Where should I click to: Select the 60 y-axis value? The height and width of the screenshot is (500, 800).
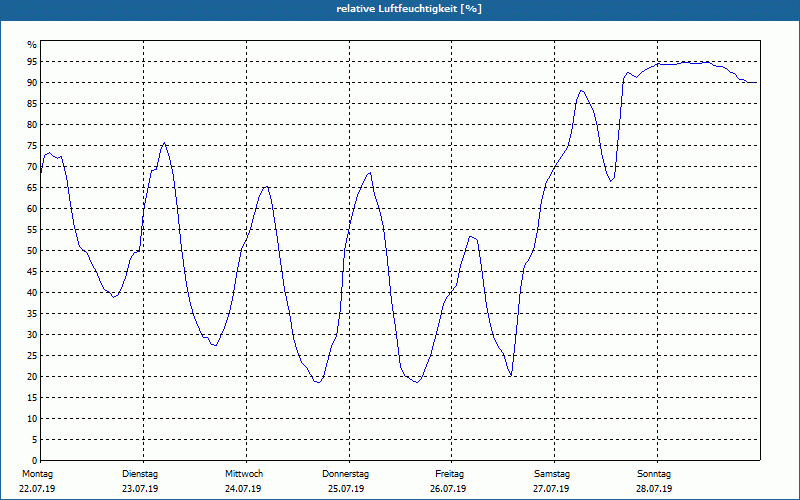click(32, 209)
